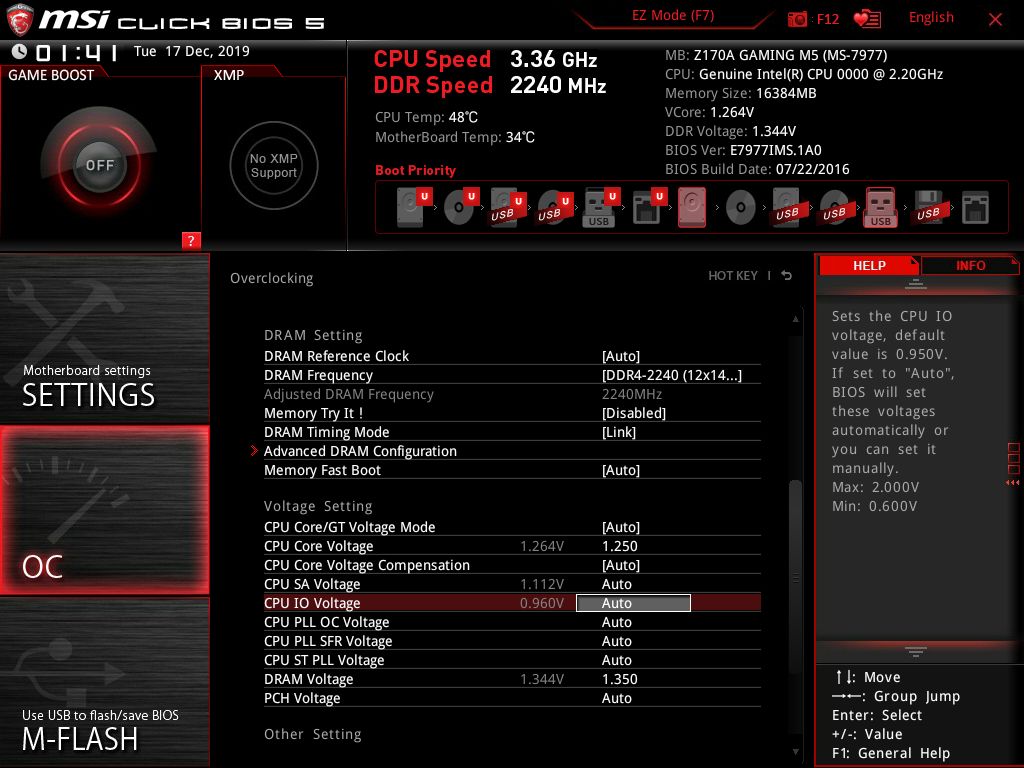Click the scroll up arrow of settings list
This screenshot has height=768, width=1024.
point(795,319)
